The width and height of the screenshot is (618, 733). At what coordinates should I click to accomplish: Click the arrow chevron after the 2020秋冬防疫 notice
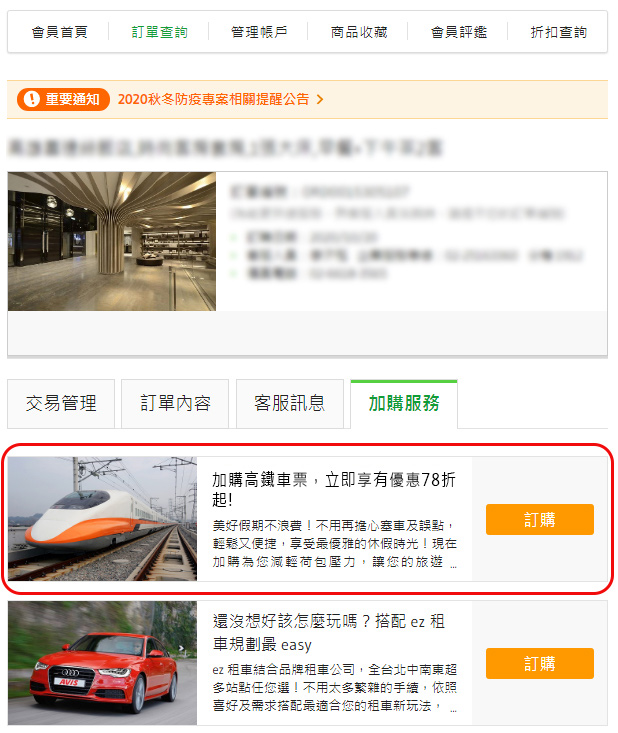coord(320,99)
